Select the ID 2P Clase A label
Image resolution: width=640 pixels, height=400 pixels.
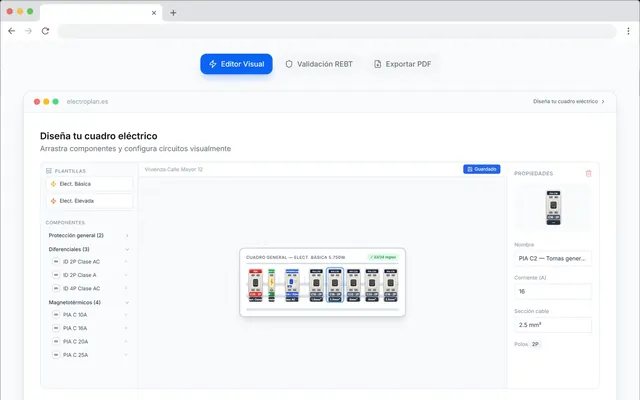(x=80, y=275)
